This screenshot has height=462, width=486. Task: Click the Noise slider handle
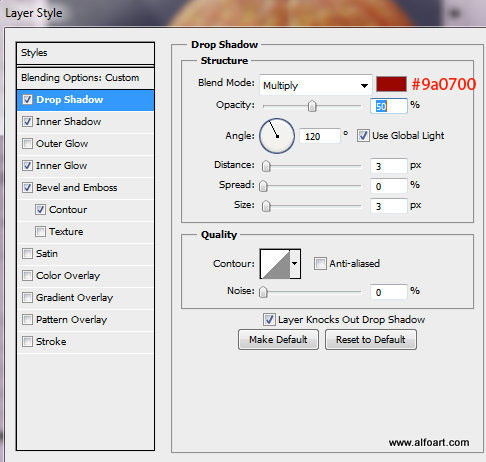coord(263,292)
